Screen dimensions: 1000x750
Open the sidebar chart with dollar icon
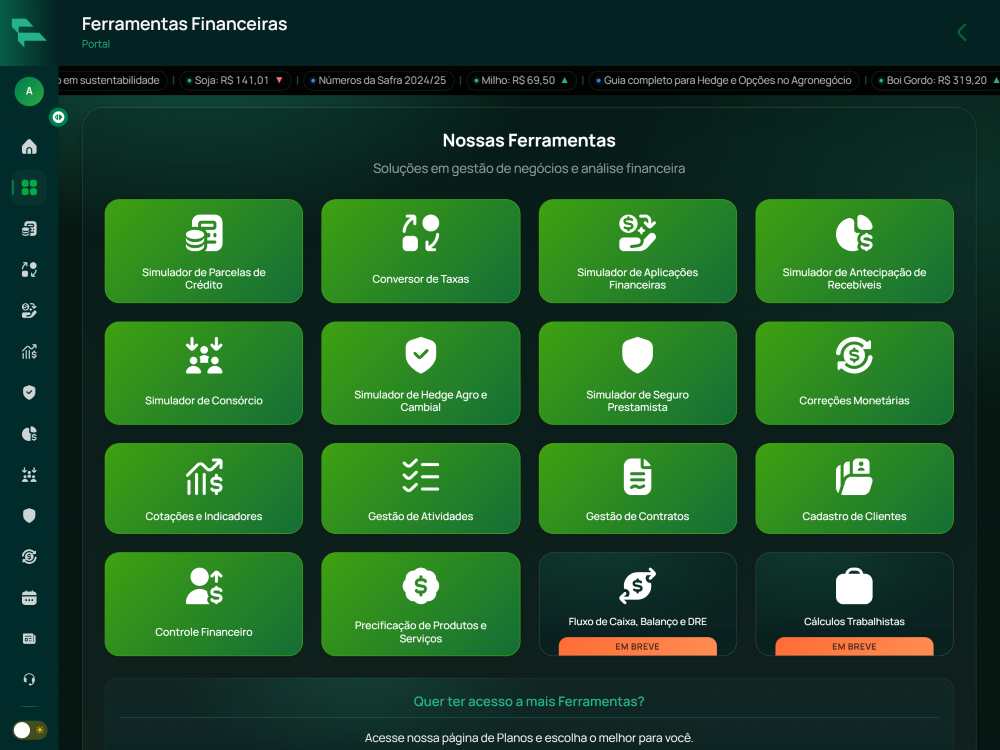click(x=29, y=352)
